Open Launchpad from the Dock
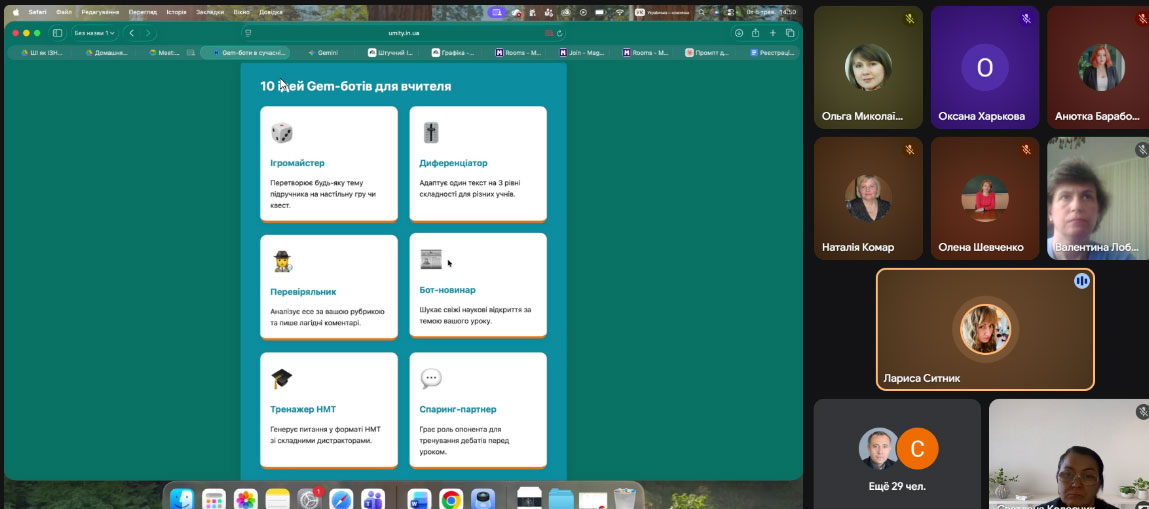 [x=213, y=499]
